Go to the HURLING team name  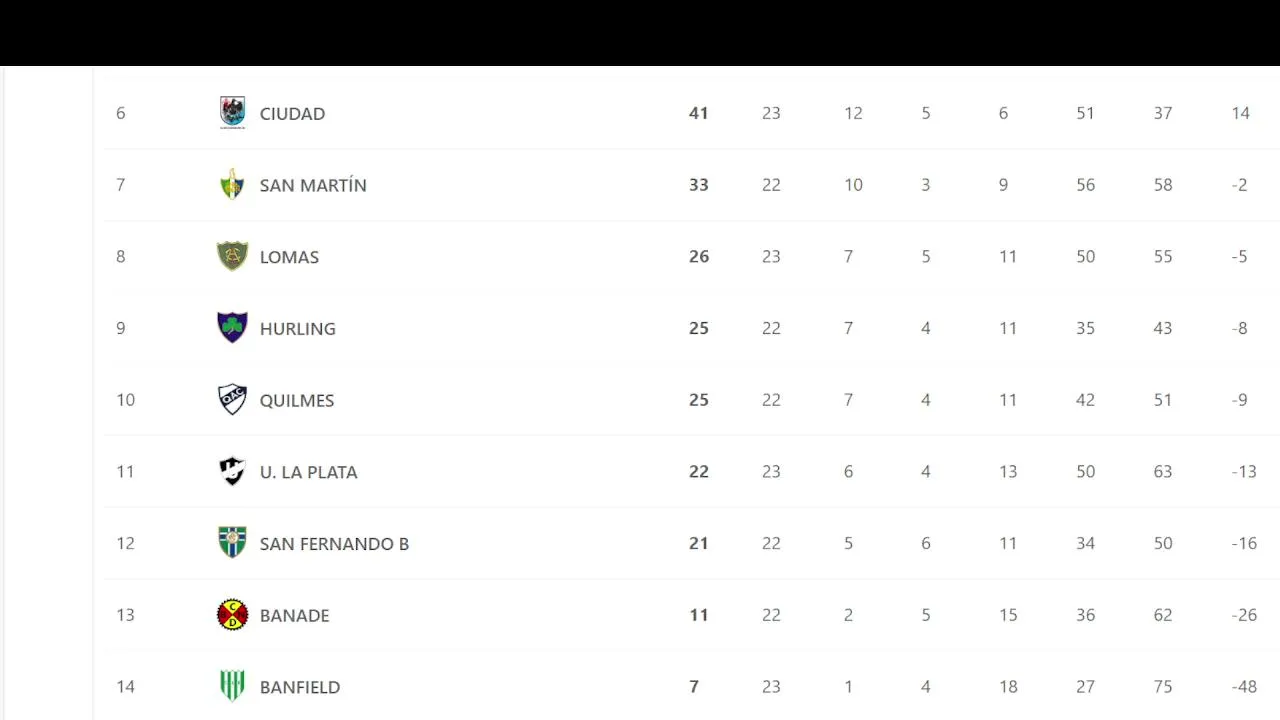[297, 329]
